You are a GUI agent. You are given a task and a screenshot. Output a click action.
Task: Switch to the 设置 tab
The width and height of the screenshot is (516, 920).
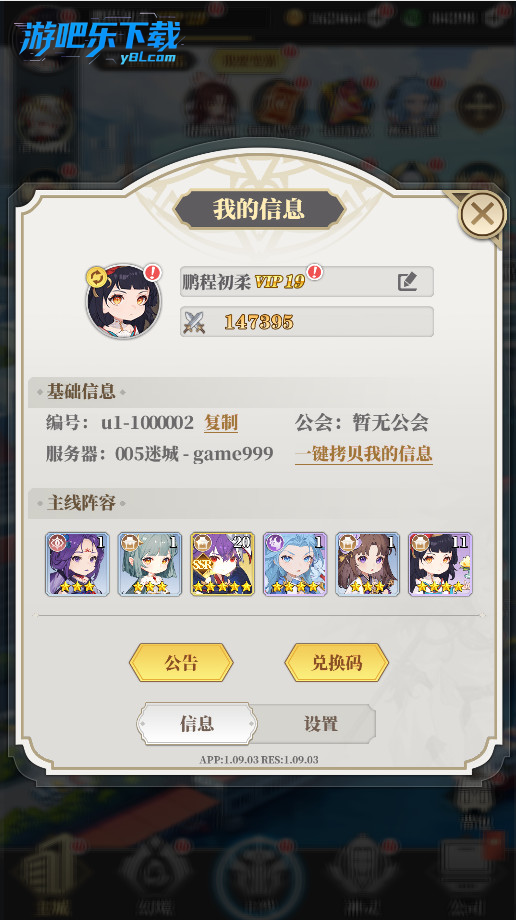click(320, 723)
